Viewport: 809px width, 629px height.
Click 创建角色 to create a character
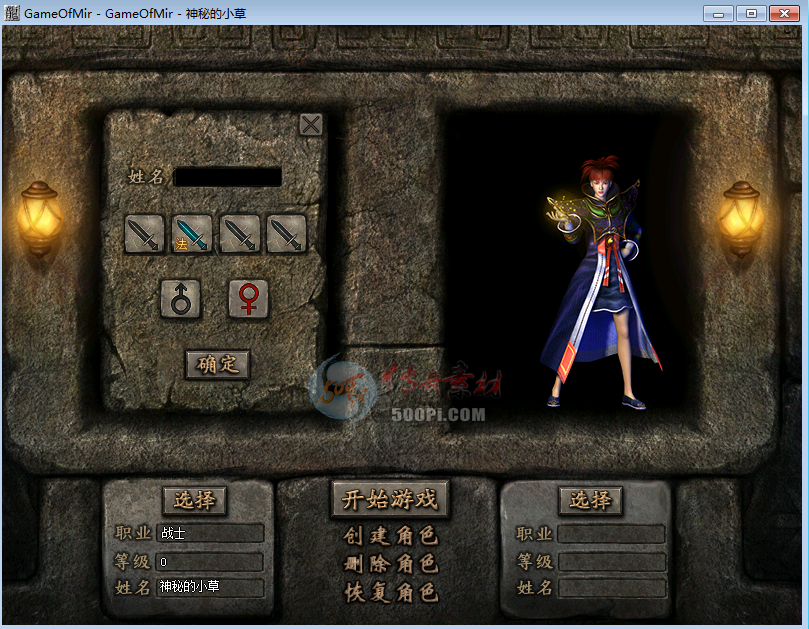pos(391,536)
